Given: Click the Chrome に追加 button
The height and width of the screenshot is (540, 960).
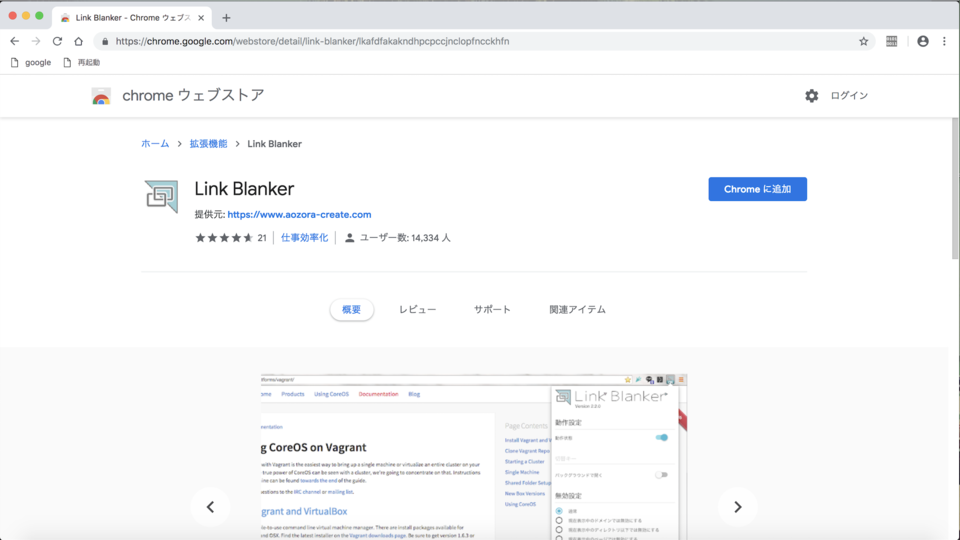Looking at the screenshot, I should [x=757, y=189].
